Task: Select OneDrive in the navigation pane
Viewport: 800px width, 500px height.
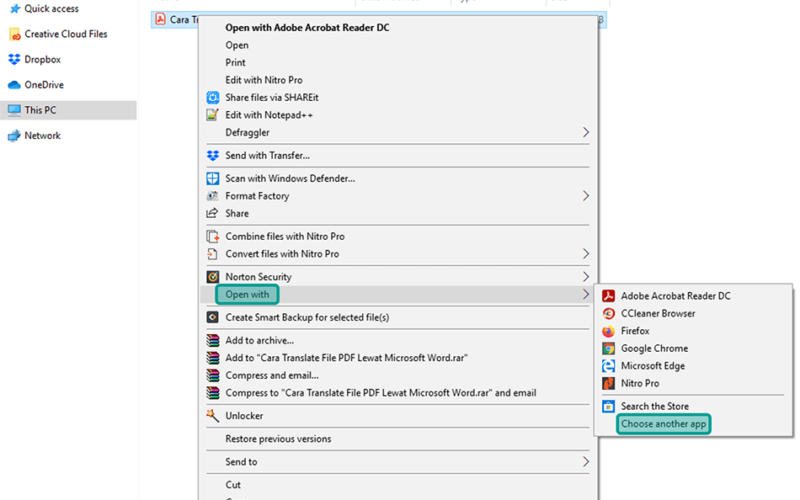Action: [44, 85]
